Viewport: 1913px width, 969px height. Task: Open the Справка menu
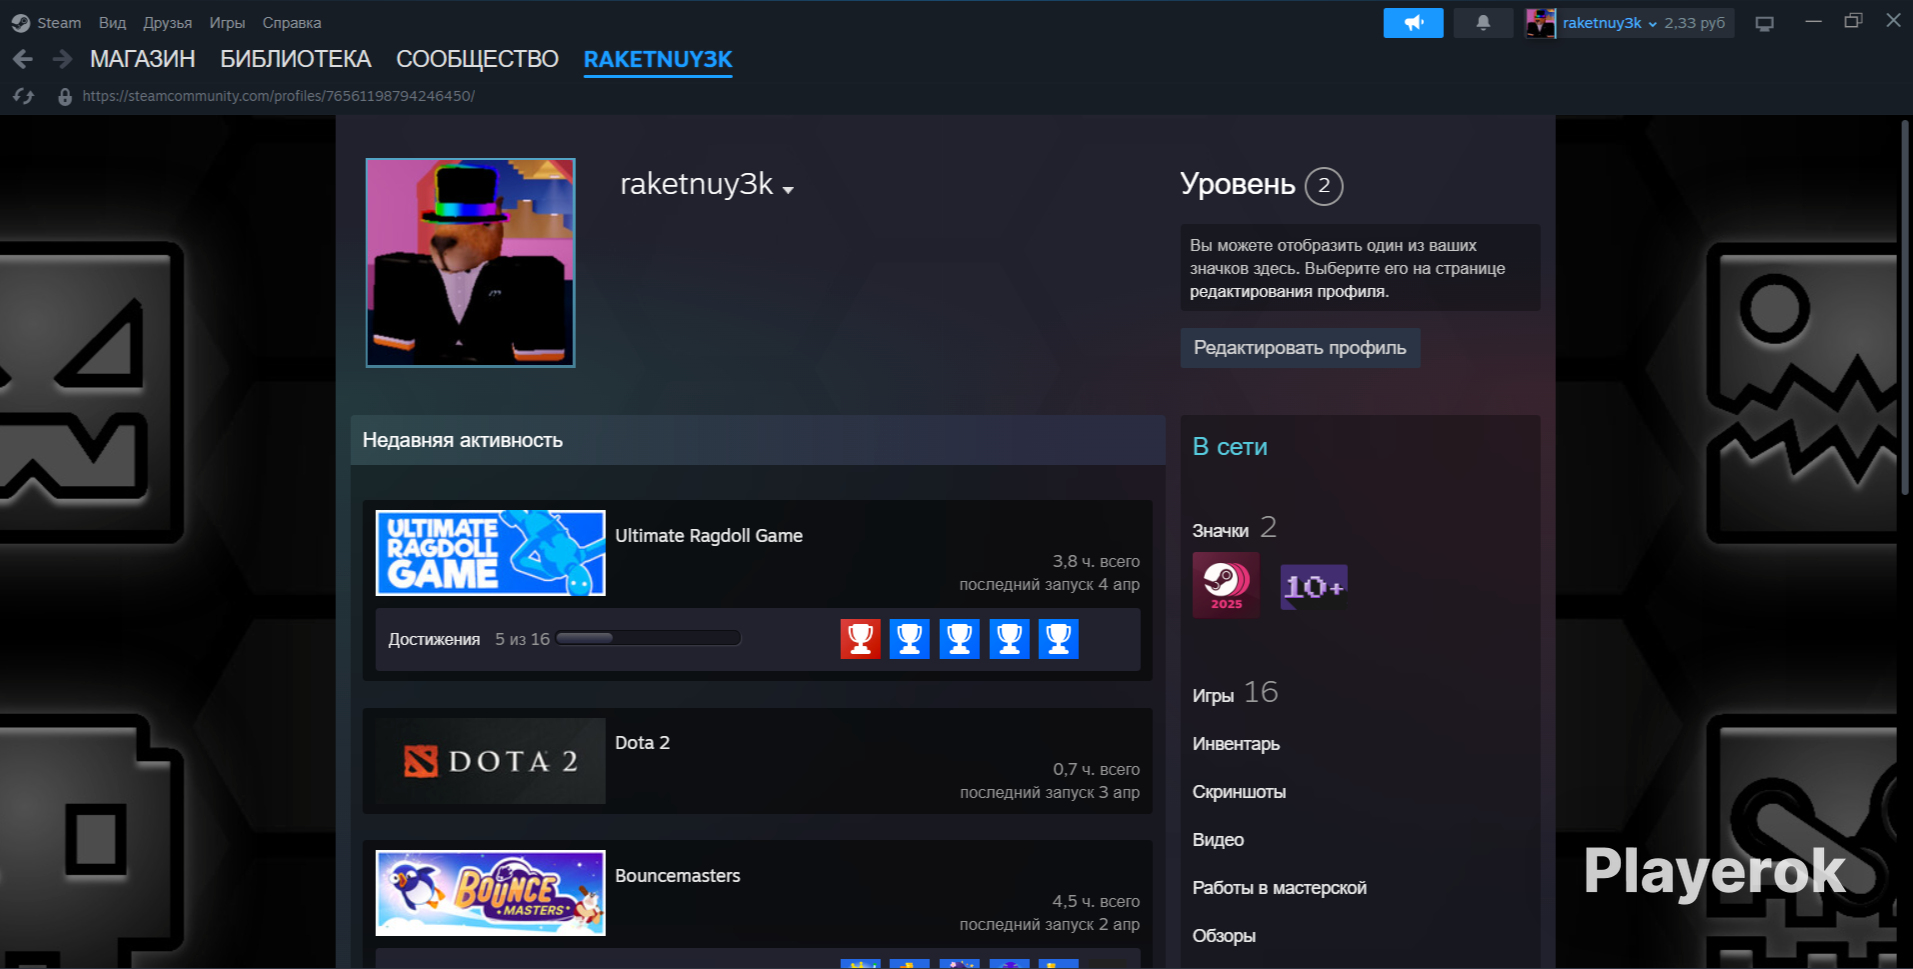291,23
